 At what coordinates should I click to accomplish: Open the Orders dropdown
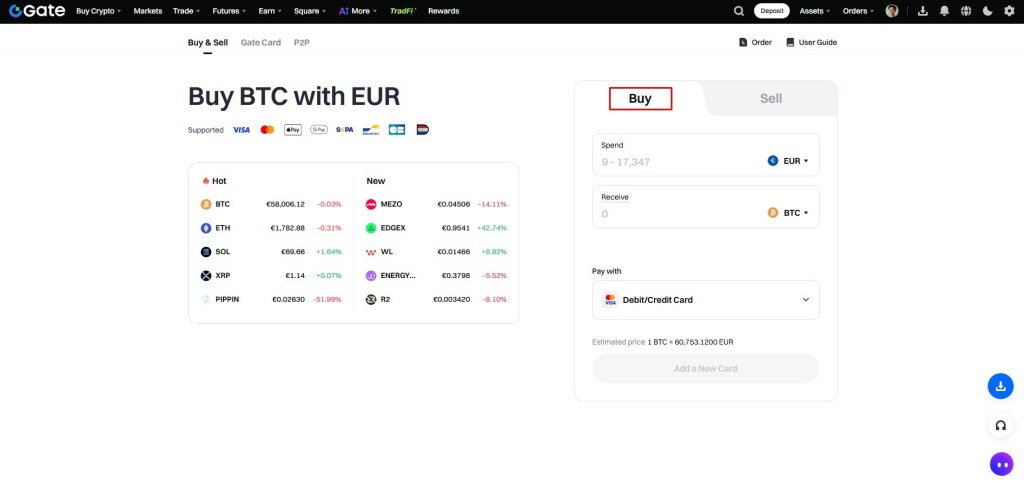(858, 11)
